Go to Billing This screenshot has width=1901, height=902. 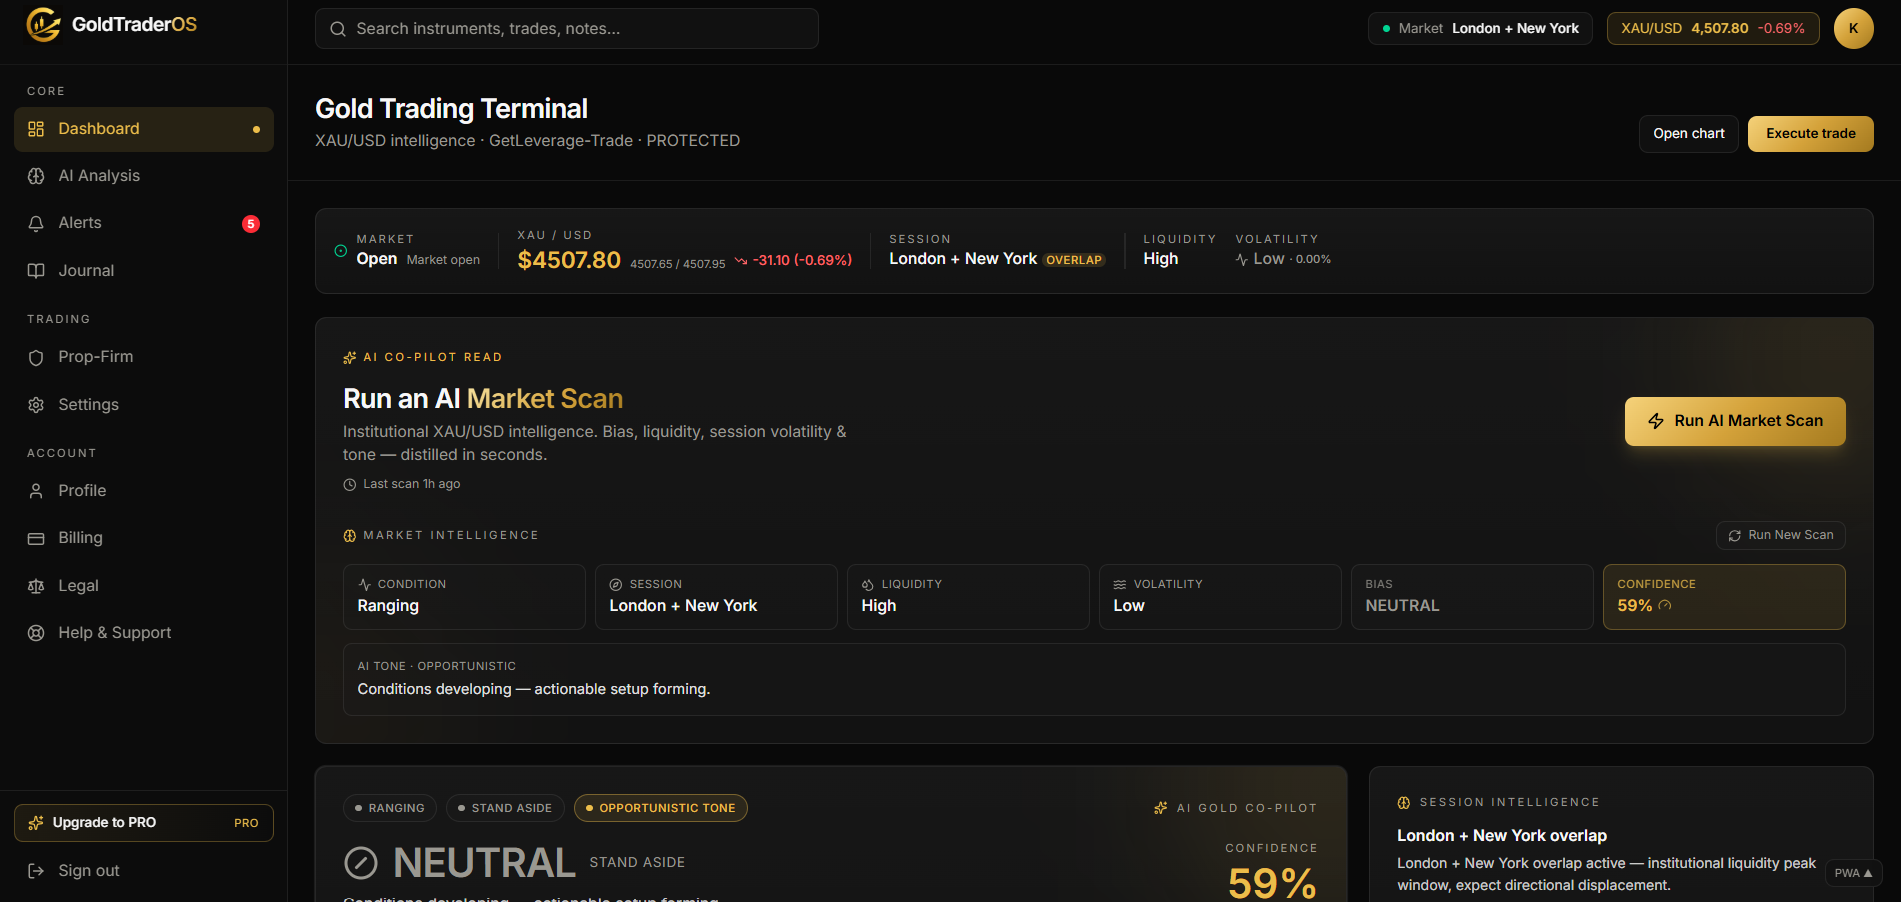[x=144, y=538]
